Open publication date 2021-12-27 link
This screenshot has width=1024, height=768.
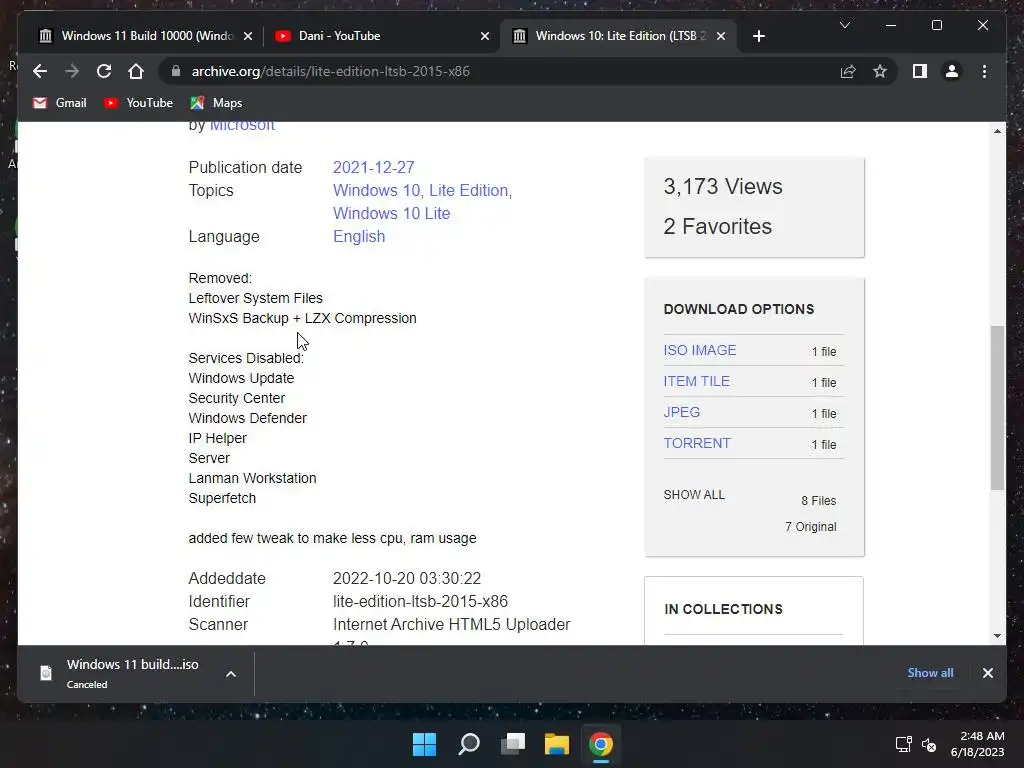(374, 167)
